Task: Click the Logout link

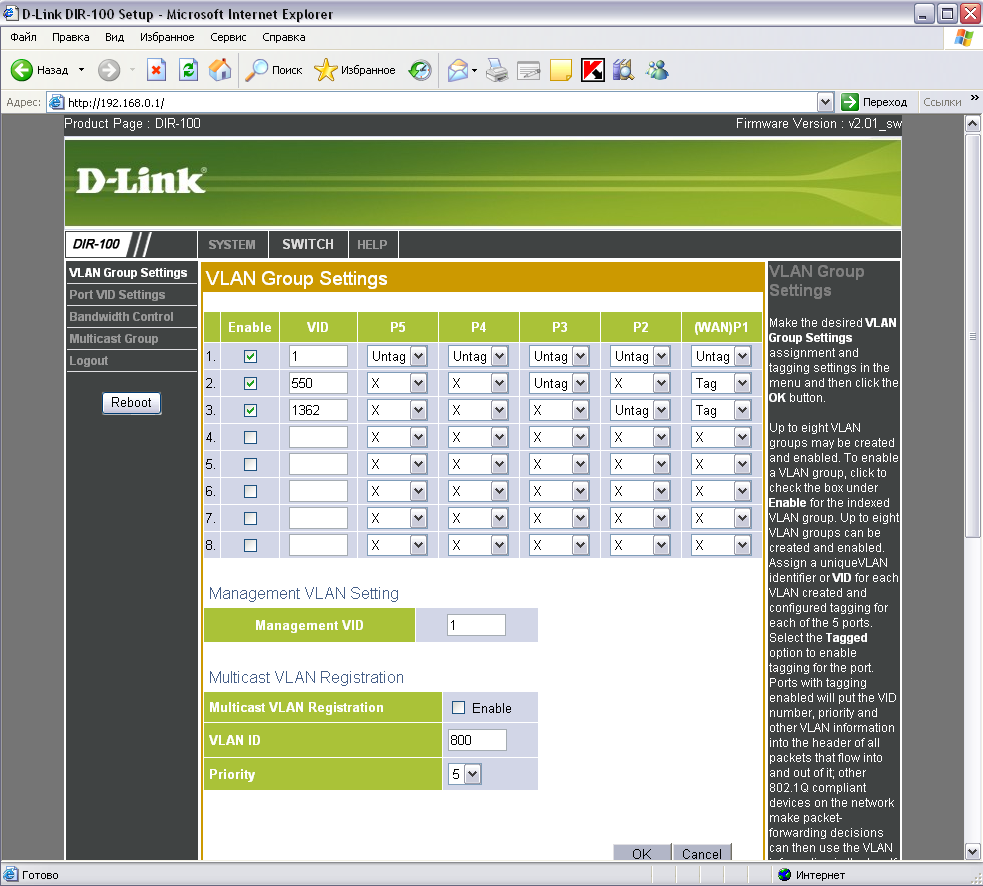Action: coord(88,361)
